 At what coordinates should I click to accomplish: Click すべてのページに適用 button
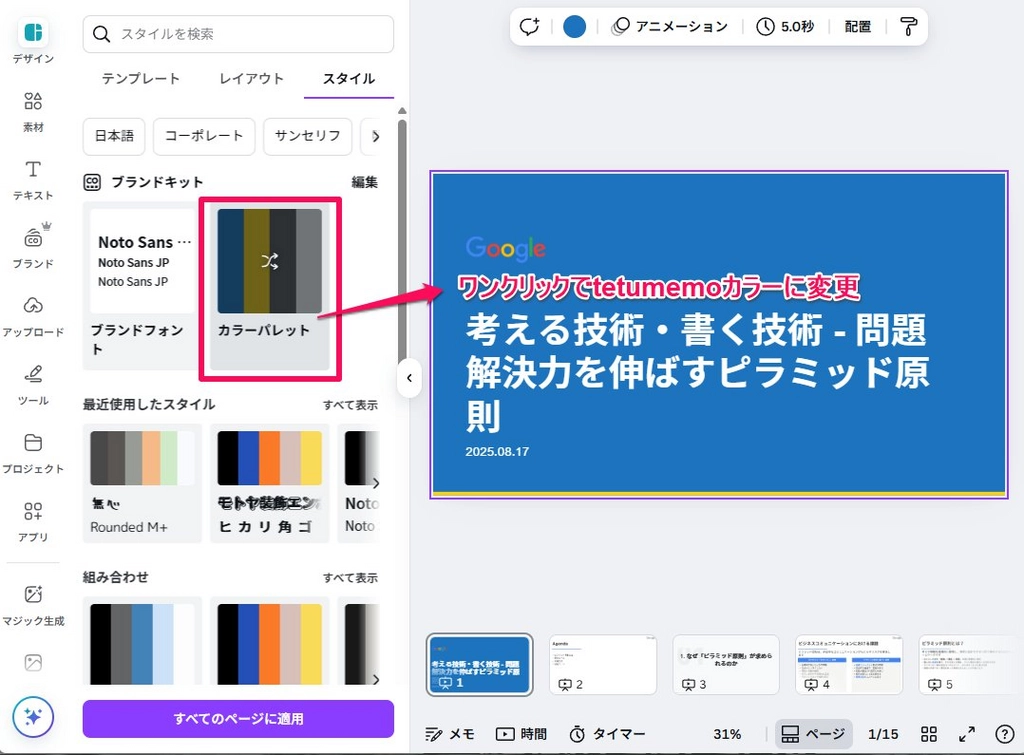click(238, 719)
